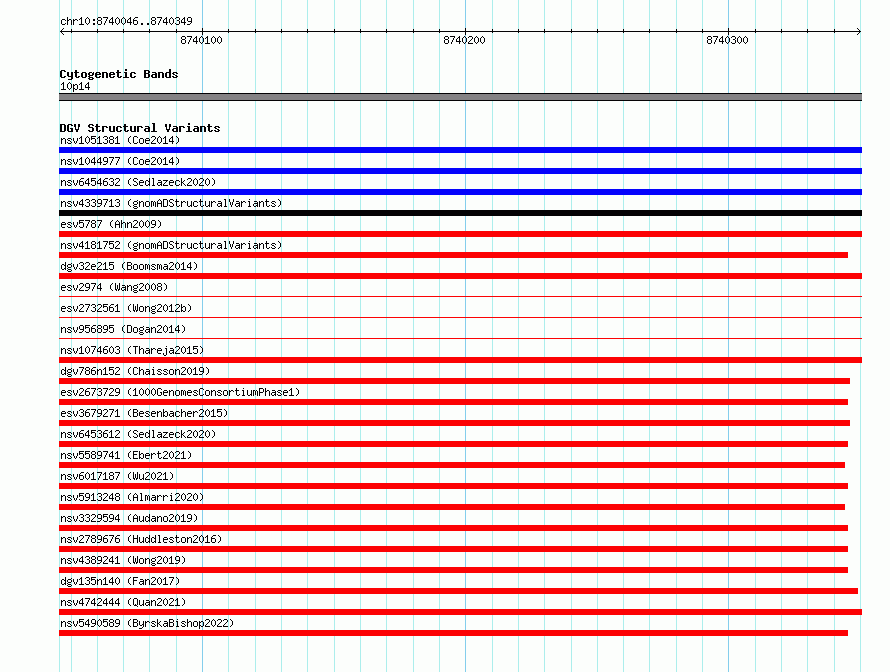Click the Cytogenetic Bands track title
The height and width of the screenshot is (672, 890).
[x=119, y=74]
